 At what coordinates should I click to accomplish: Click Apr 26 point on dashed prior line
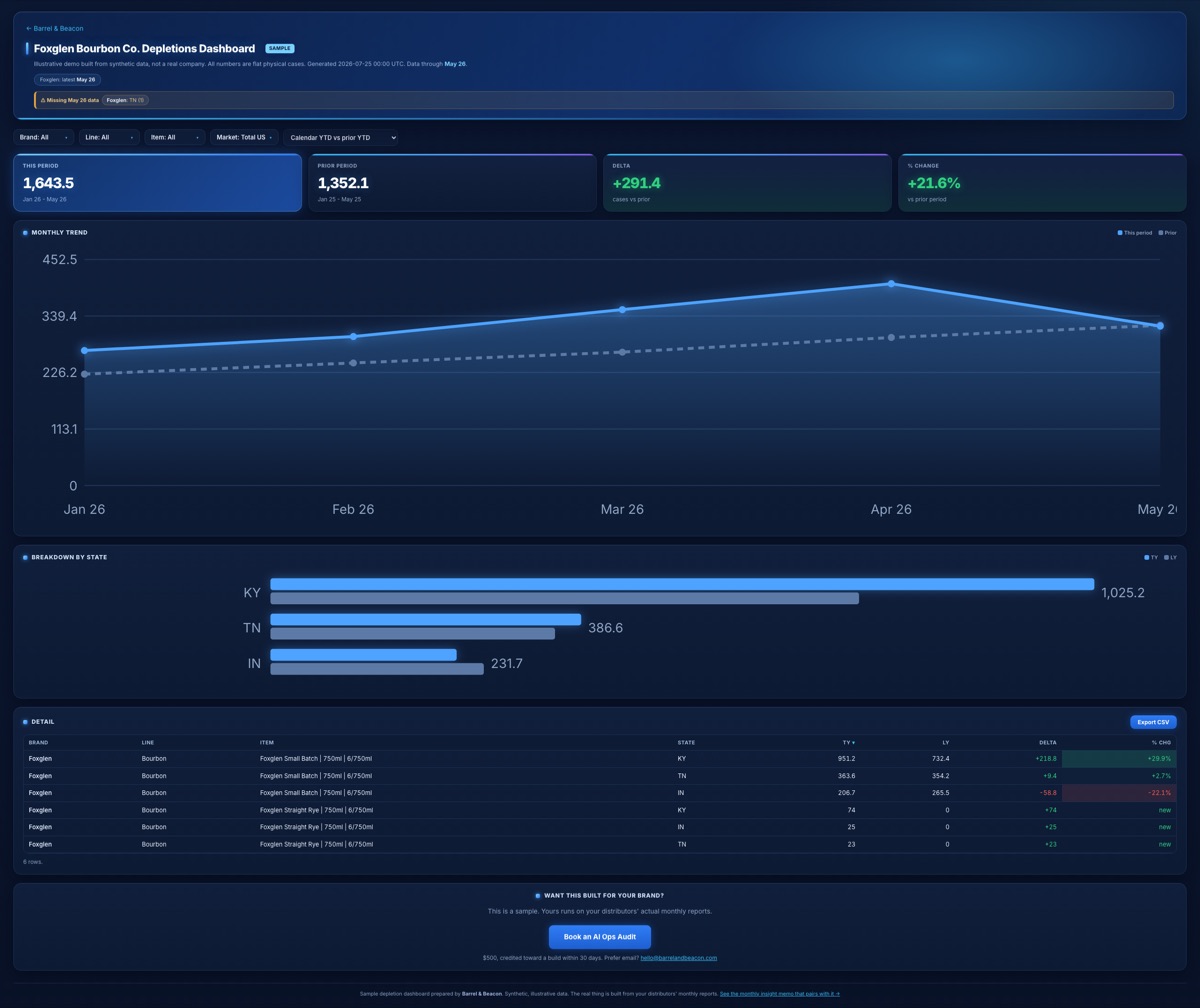891,338
